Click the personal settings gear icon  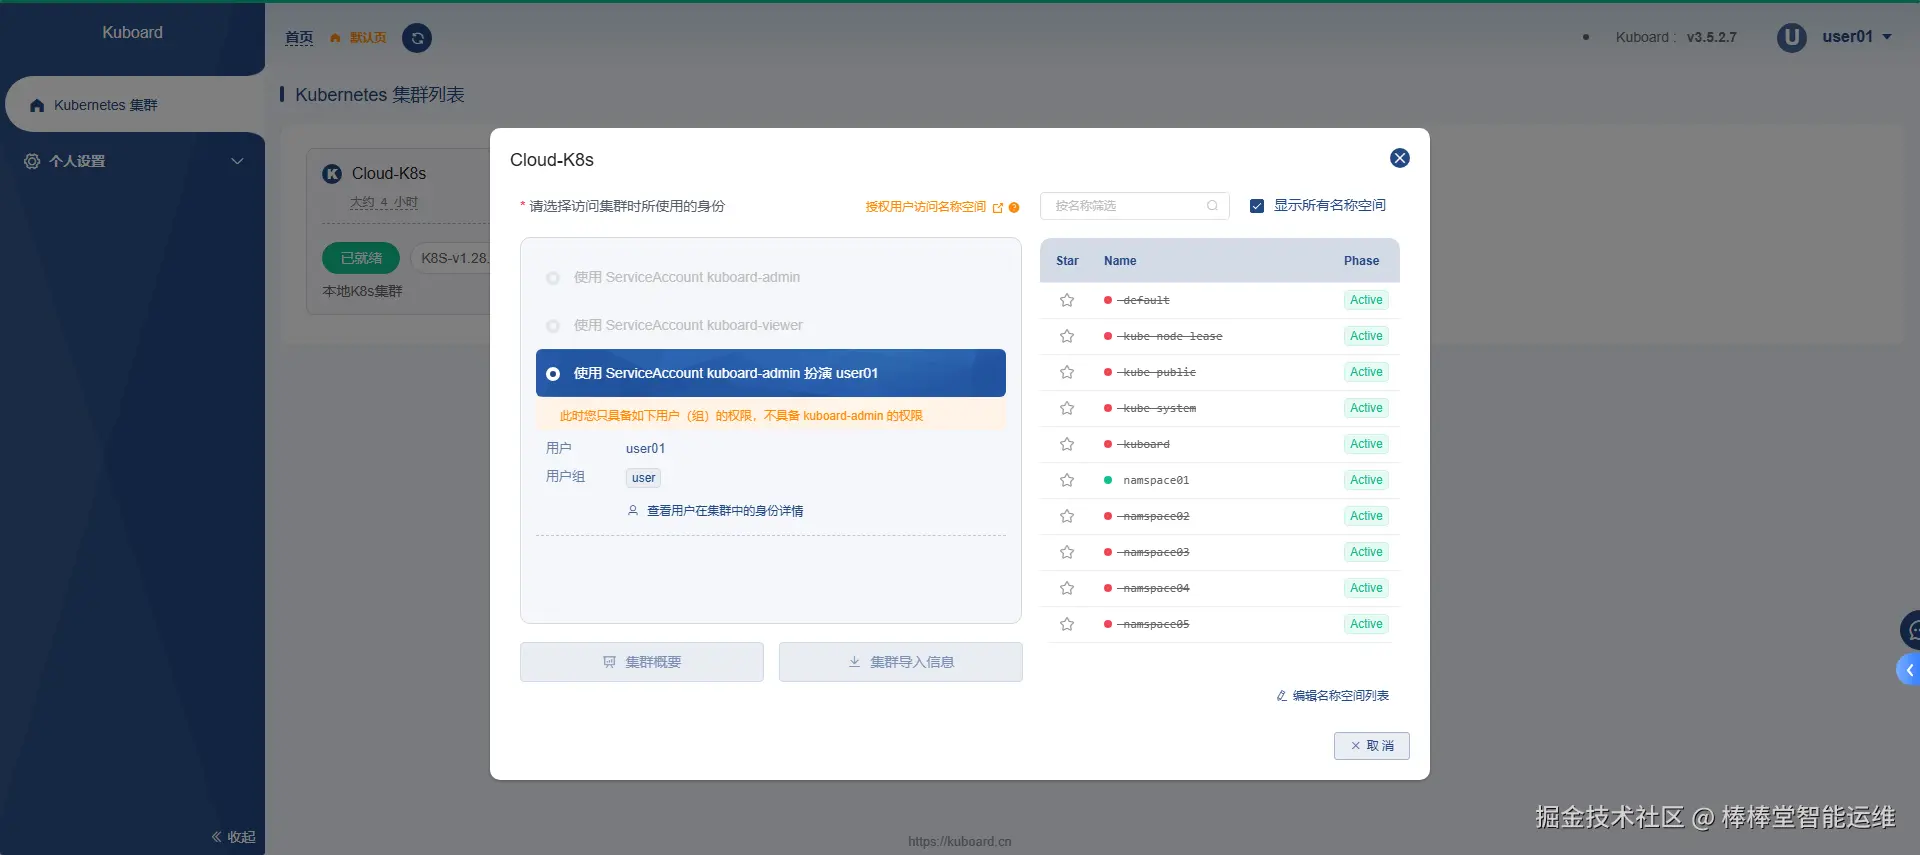(x=32, y=161)
